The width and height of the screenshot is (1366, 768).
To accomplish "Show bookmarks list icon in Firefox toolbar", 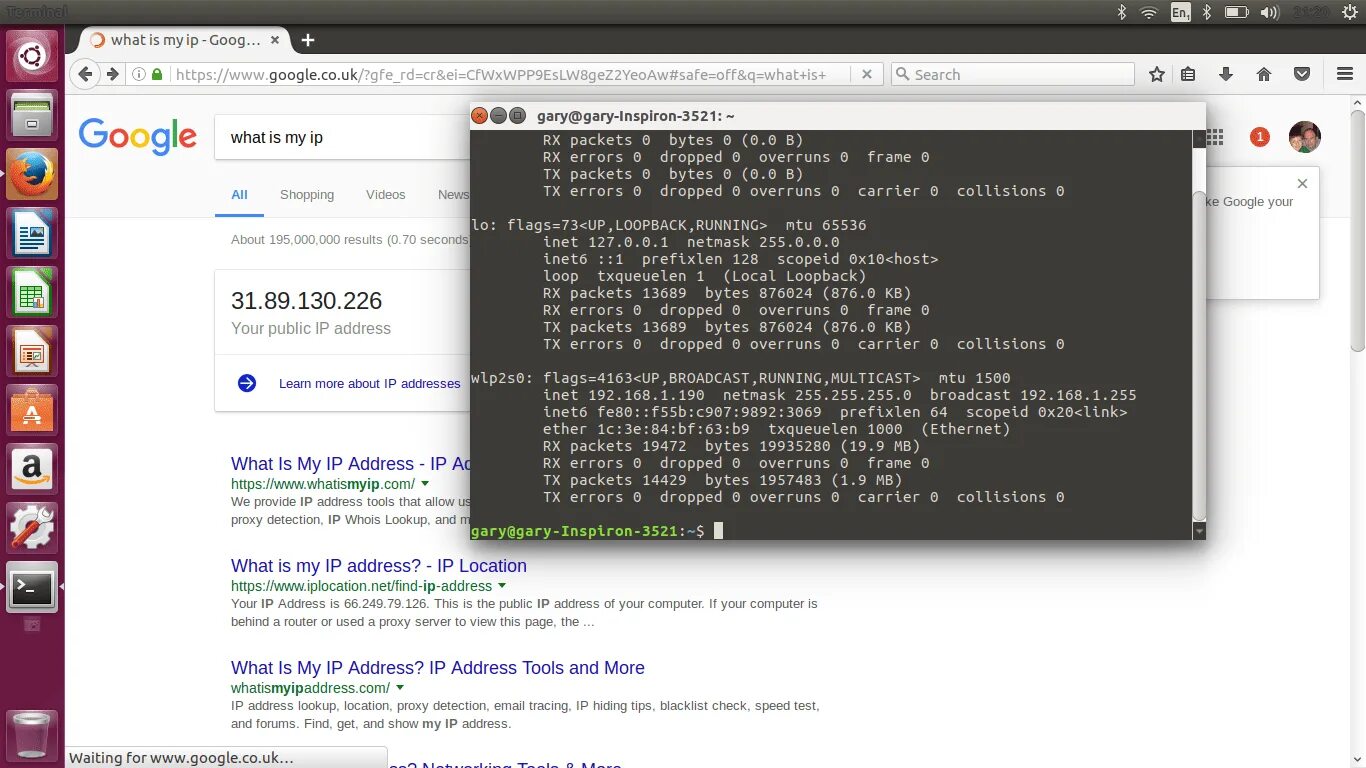I will 1188,74.
